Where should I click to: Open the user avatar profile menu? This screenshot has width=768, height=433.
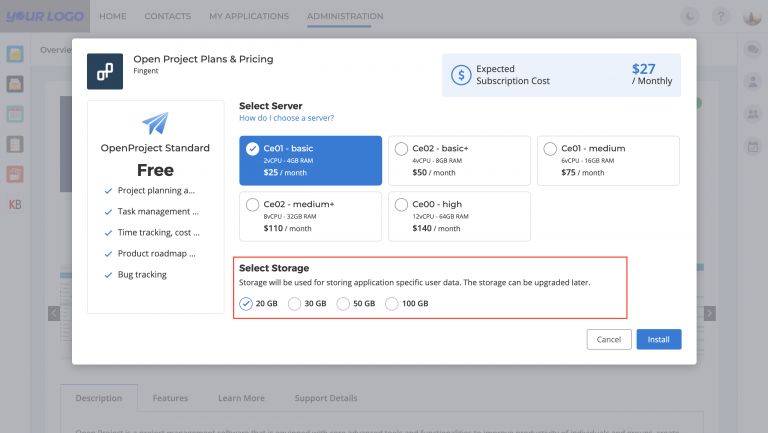(x=752, y=17)
